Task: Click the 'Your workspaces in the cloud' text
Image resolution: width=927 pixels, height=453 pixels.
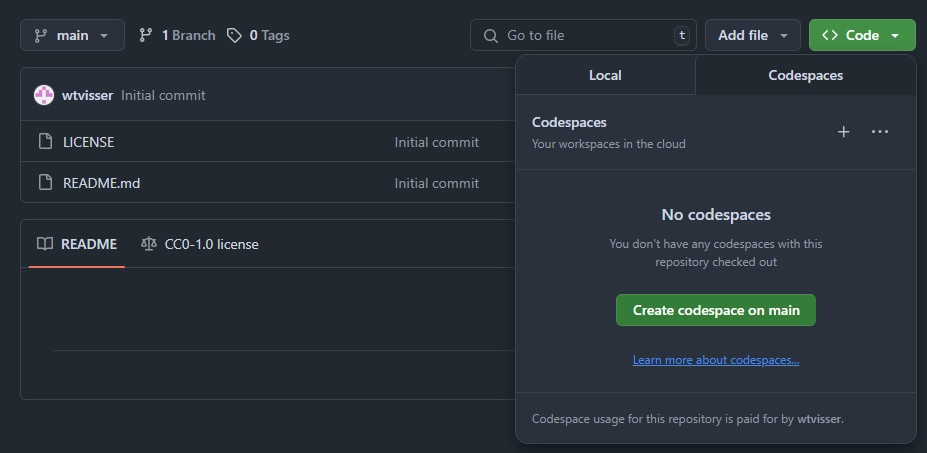Action: [609, 144]
